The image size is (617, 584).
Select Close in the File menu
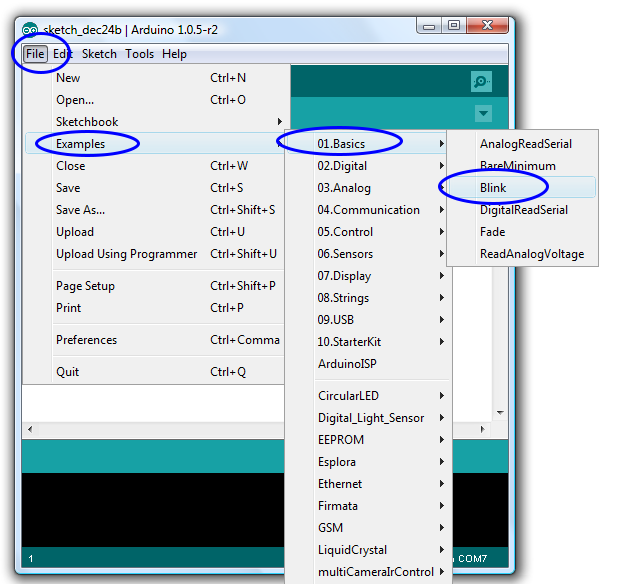point(156,166)
